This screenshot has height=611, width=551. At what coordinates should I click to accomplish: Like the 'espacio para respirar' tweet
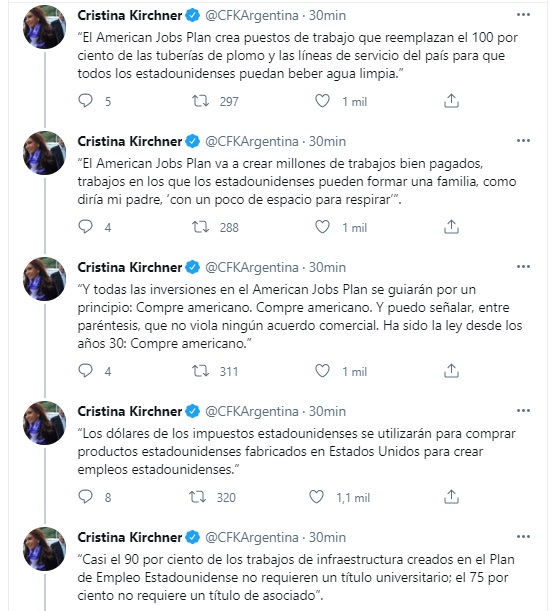(x=322, y=227)
